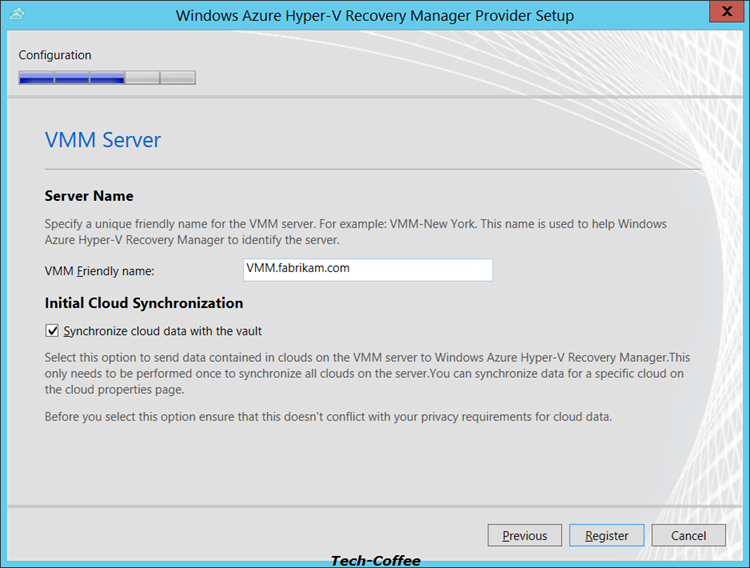The width and height of the screenshot is (750, 568).
Task: Toggle Synchronize cloud data with the vault checkbox
Action: click(52, 331)
